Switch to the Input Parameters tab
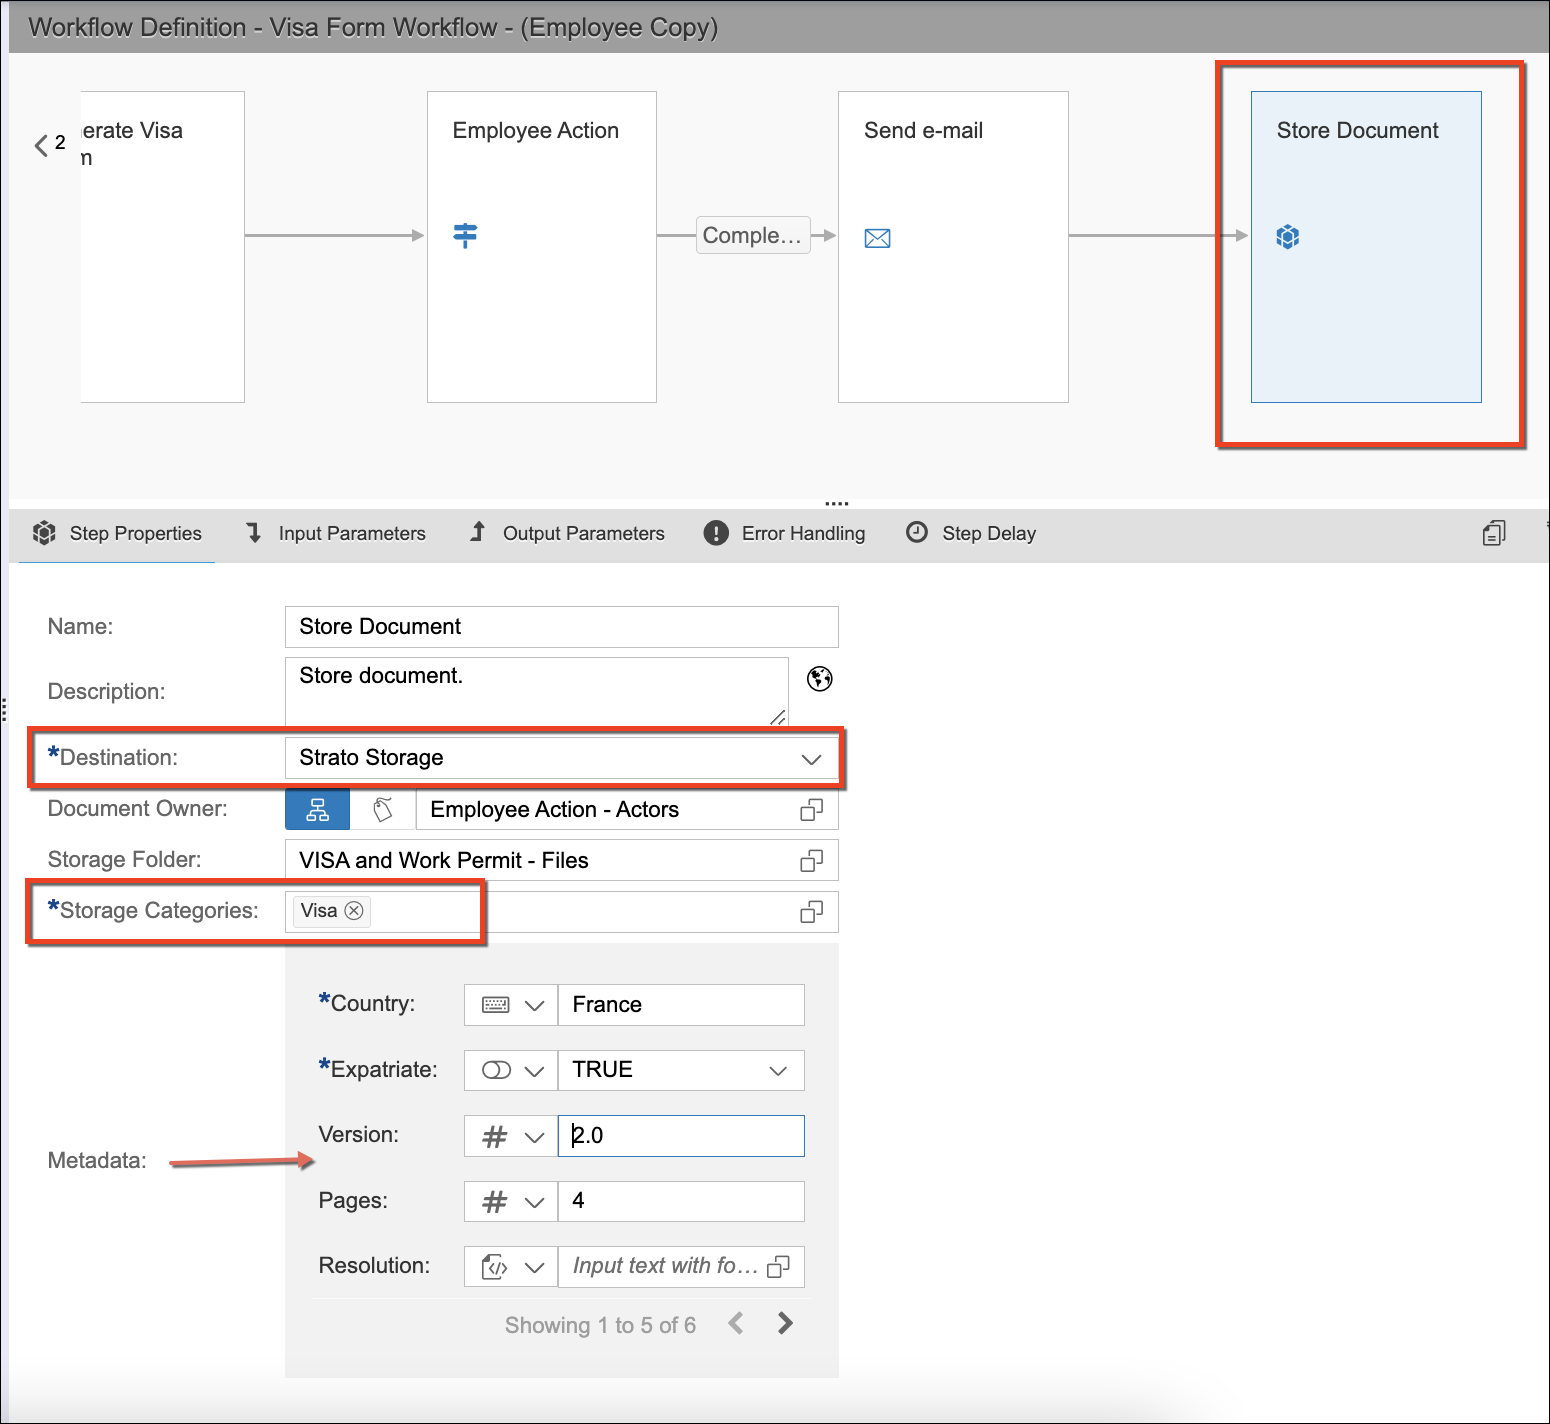Viewport: 1550px width, 1424px height. tap(337, 533)
